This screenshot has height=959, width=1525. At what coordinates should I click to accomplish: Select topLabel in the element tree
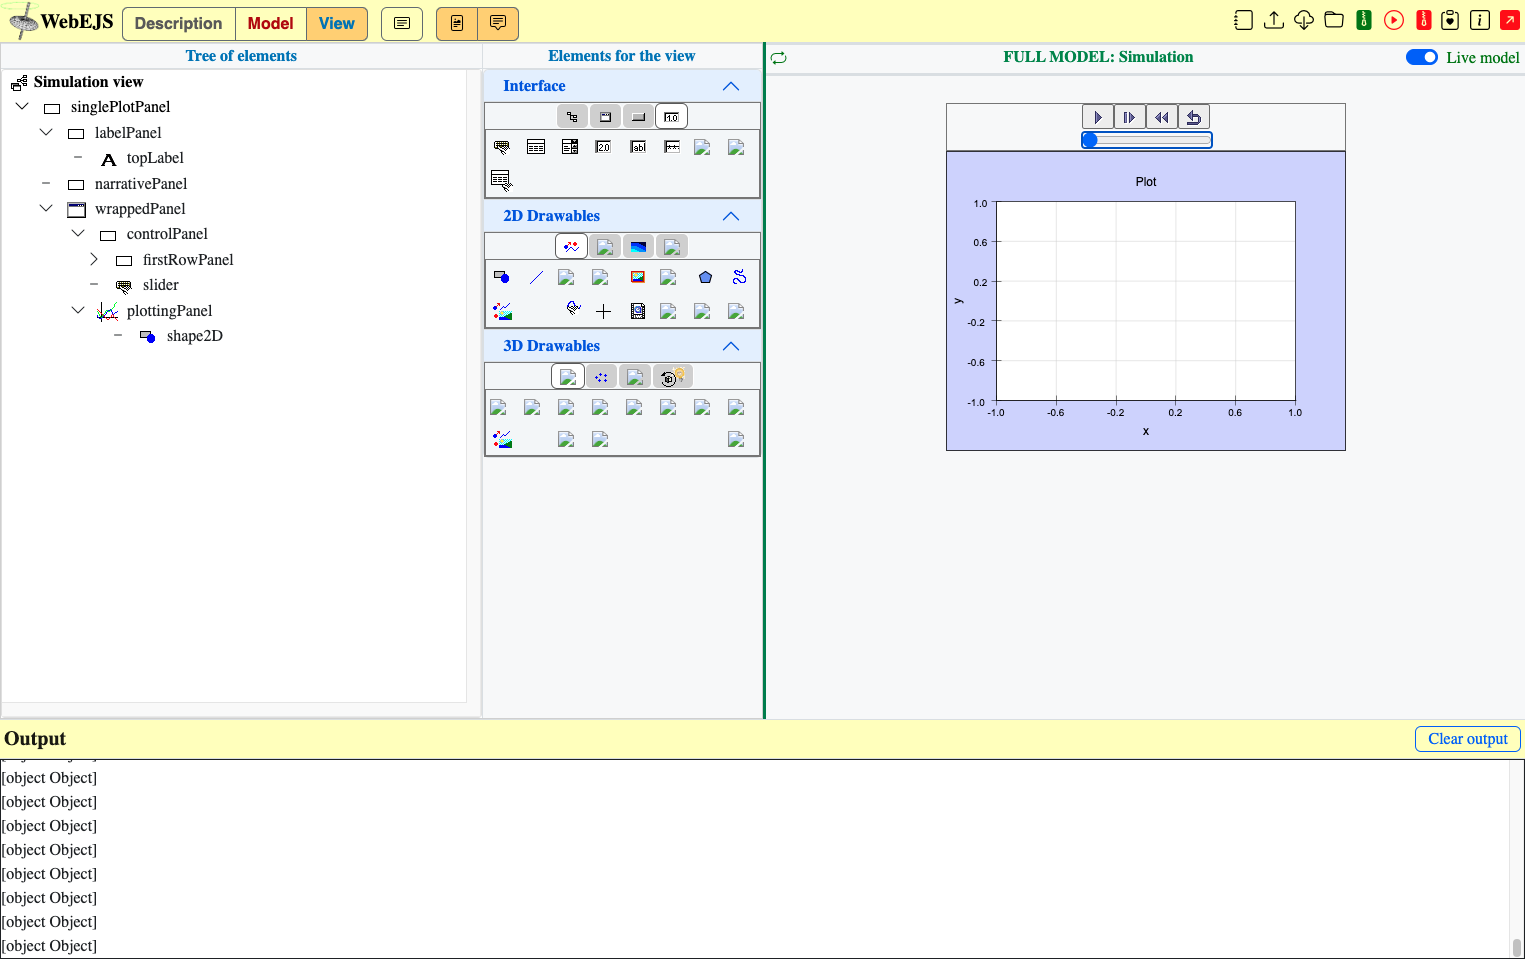tap(155, 158)
